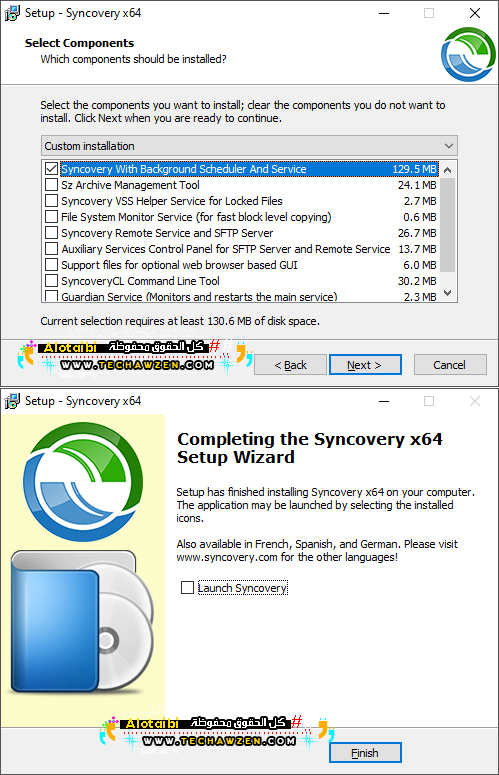Image resolution: width=499 pixels, height=775 pixels.
Task: Click the 24.1 MB size of Sz Archive
Action: pyautogui.click(x=417, y=185)
